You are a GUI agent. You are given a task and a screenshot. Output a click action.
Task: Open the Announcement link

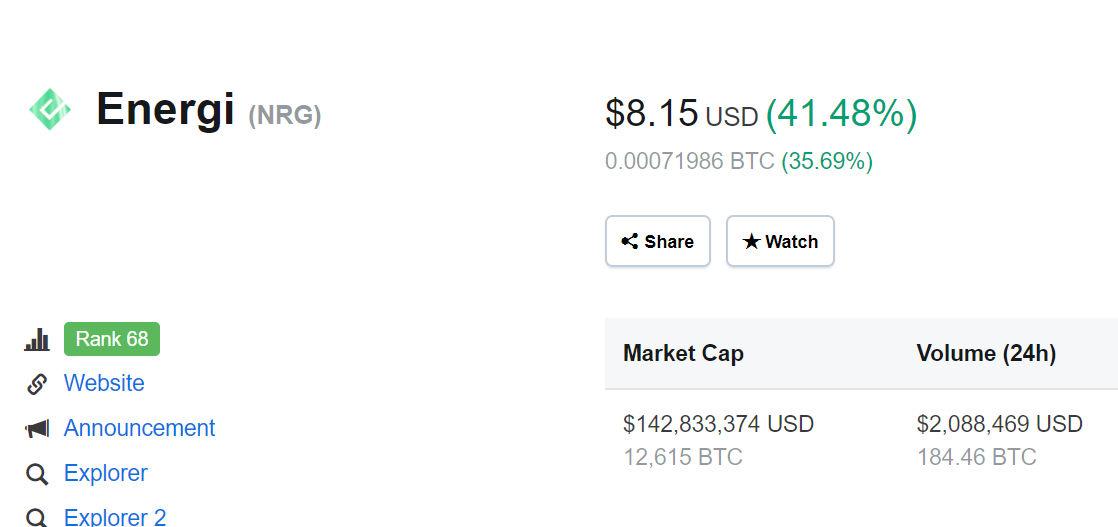click(x=140, y=428)
